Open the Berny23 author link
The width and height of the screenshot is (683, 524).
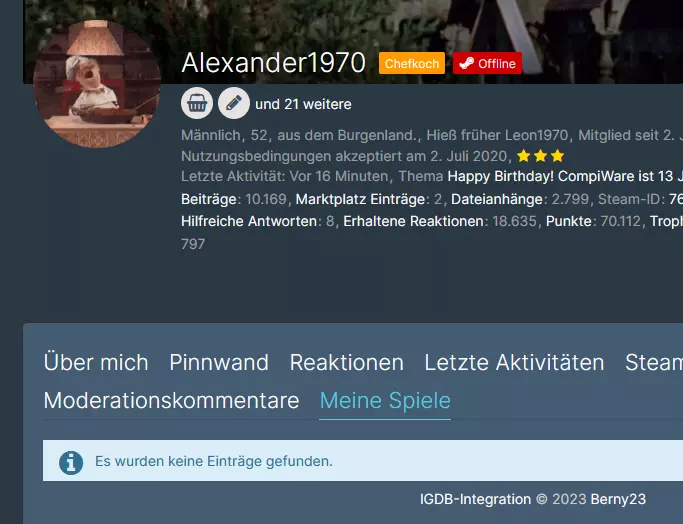618,499
